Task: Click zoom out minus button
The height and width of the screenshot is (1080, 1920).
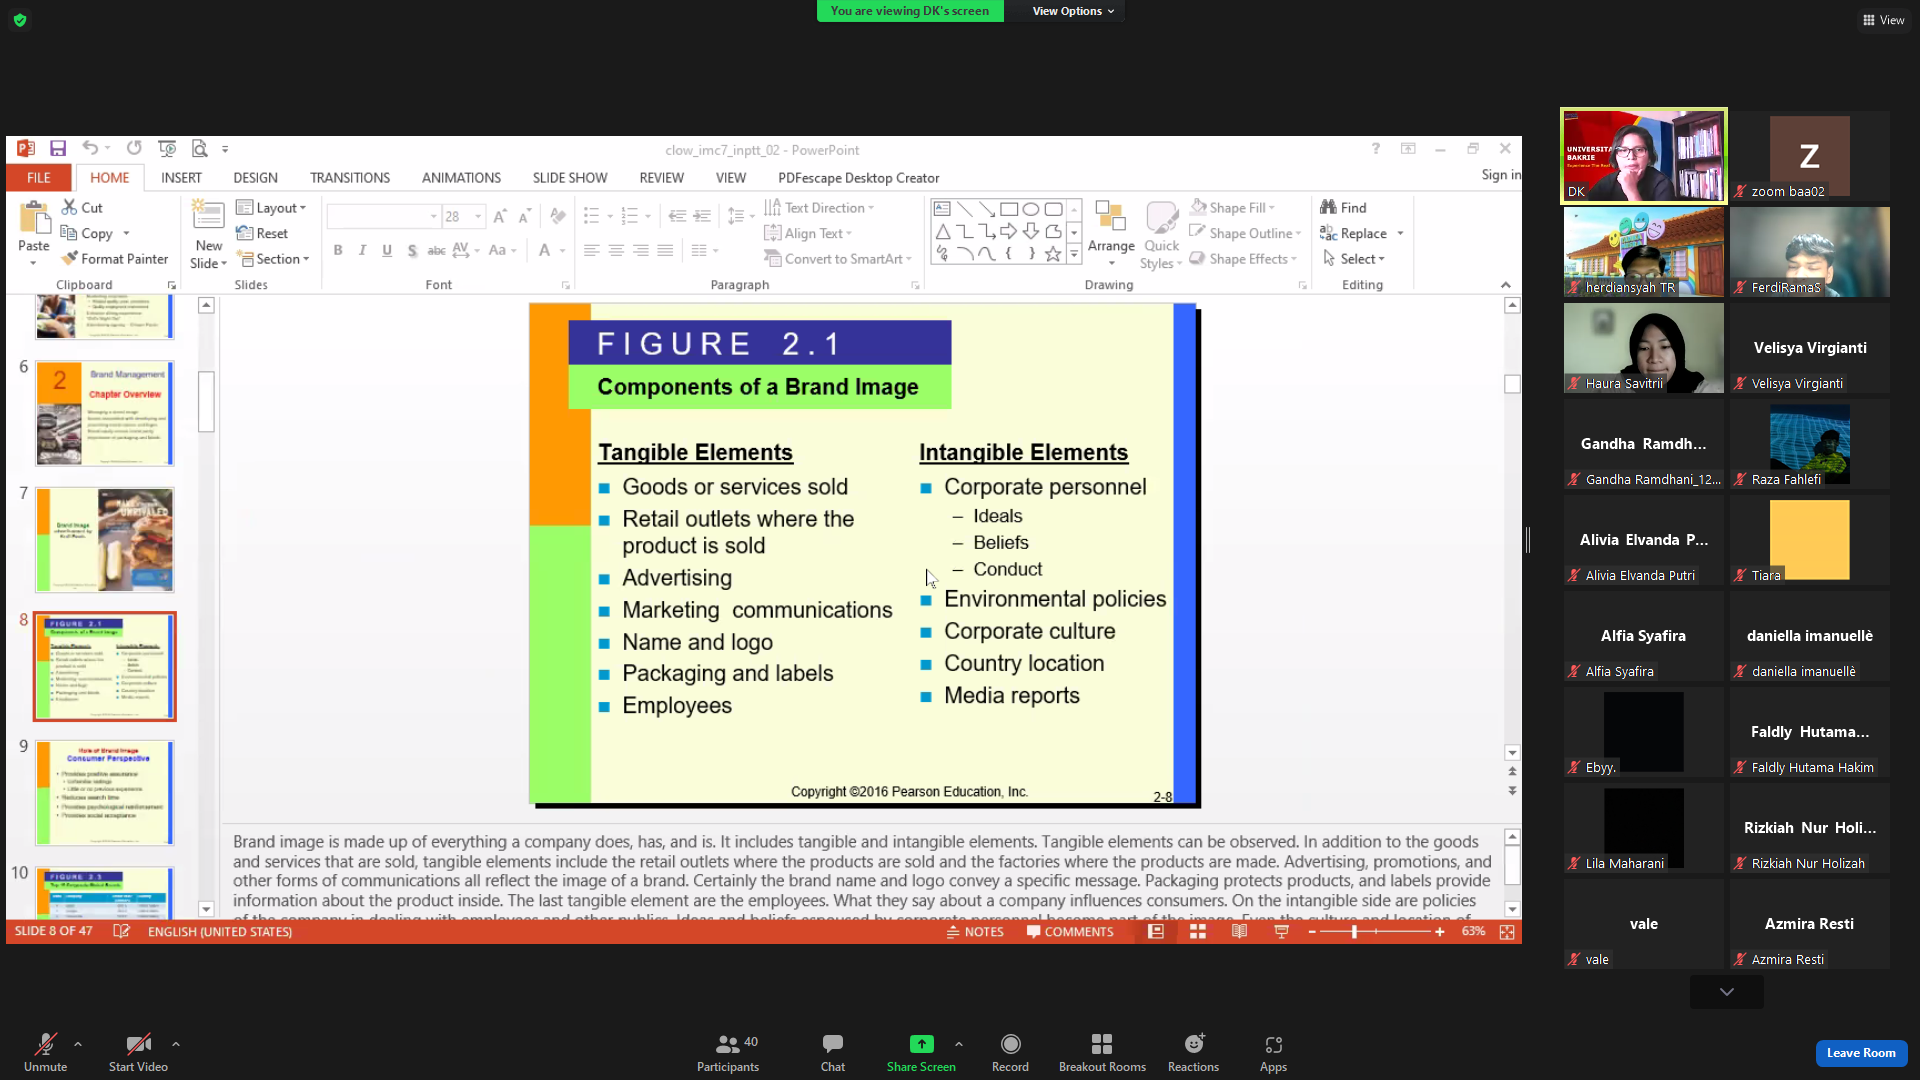Action: [x=1312, y=931]
